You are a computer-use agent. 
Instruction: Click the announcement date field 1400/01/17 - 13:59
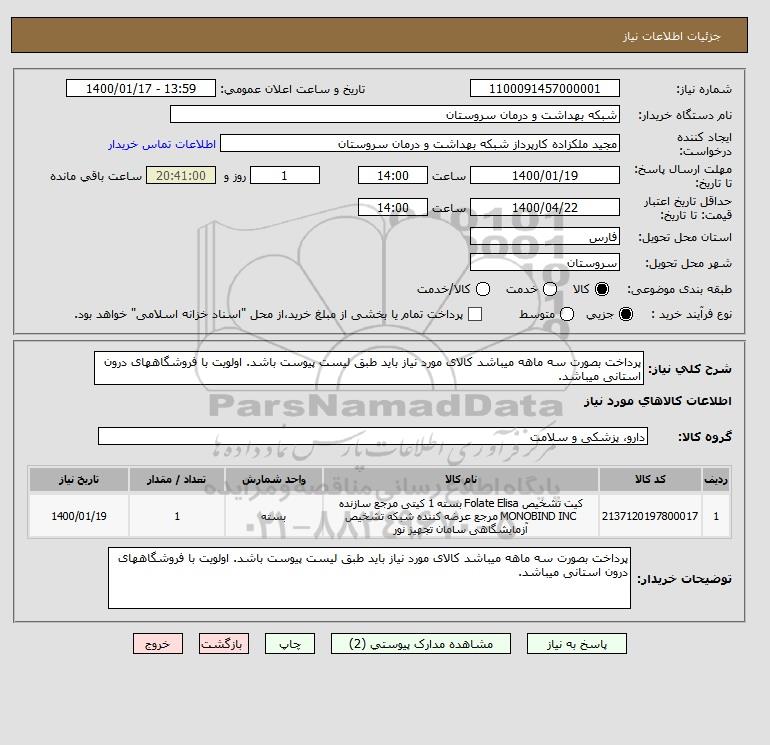(140, 88)
